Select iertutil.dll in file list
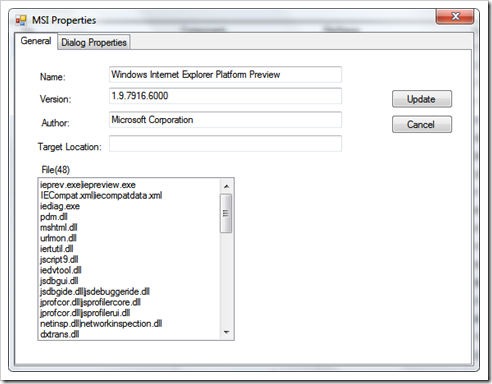492x384 pixels. 129,249
